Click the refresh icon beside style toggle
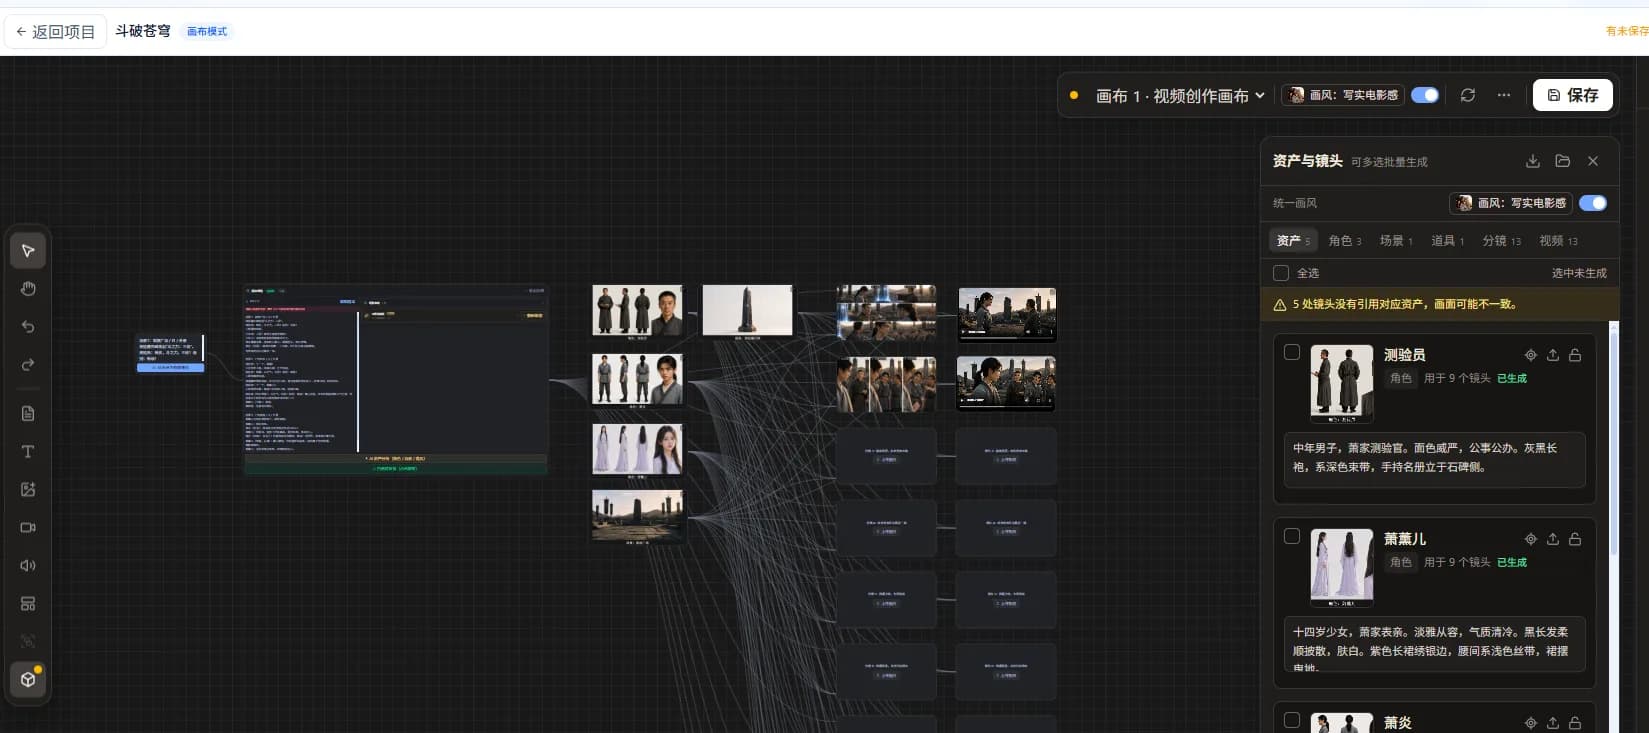 1468,95
